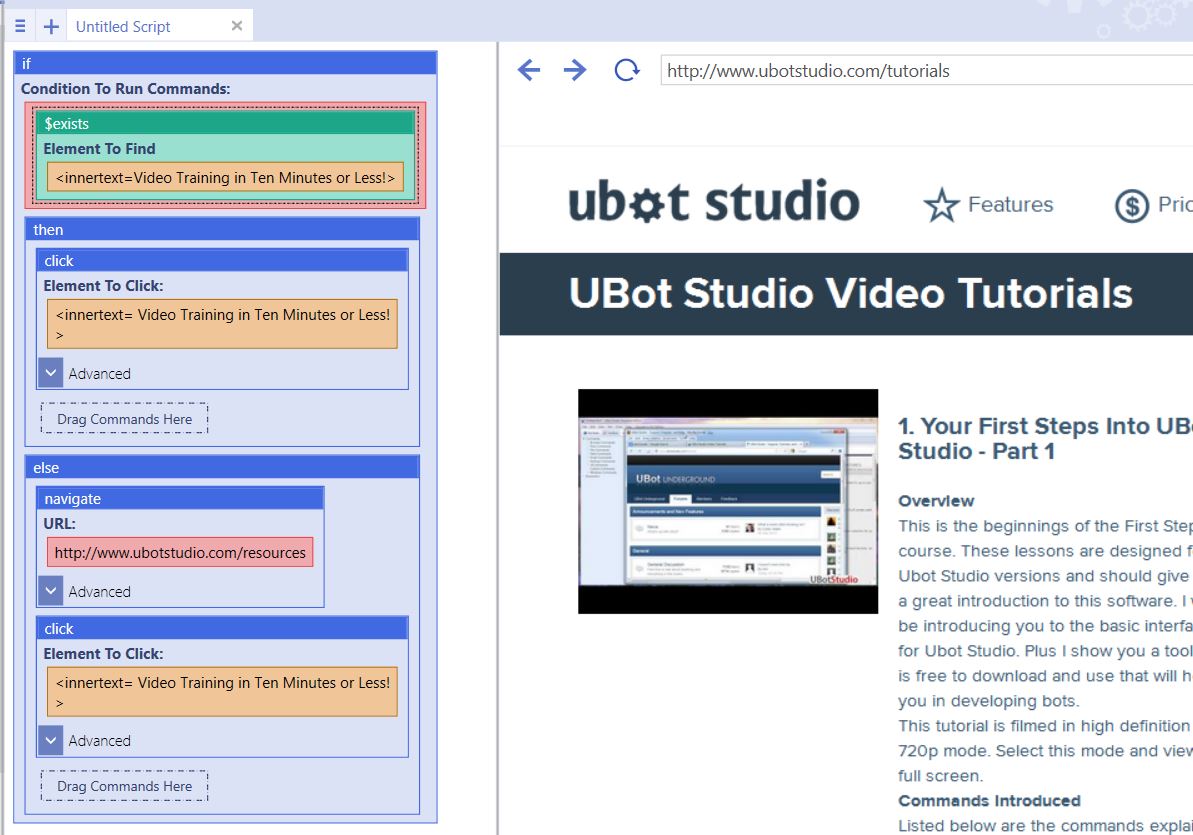Click the dollar sign Pricing icon
The width and height of the screenshot is (1193, 835).
1131,206
